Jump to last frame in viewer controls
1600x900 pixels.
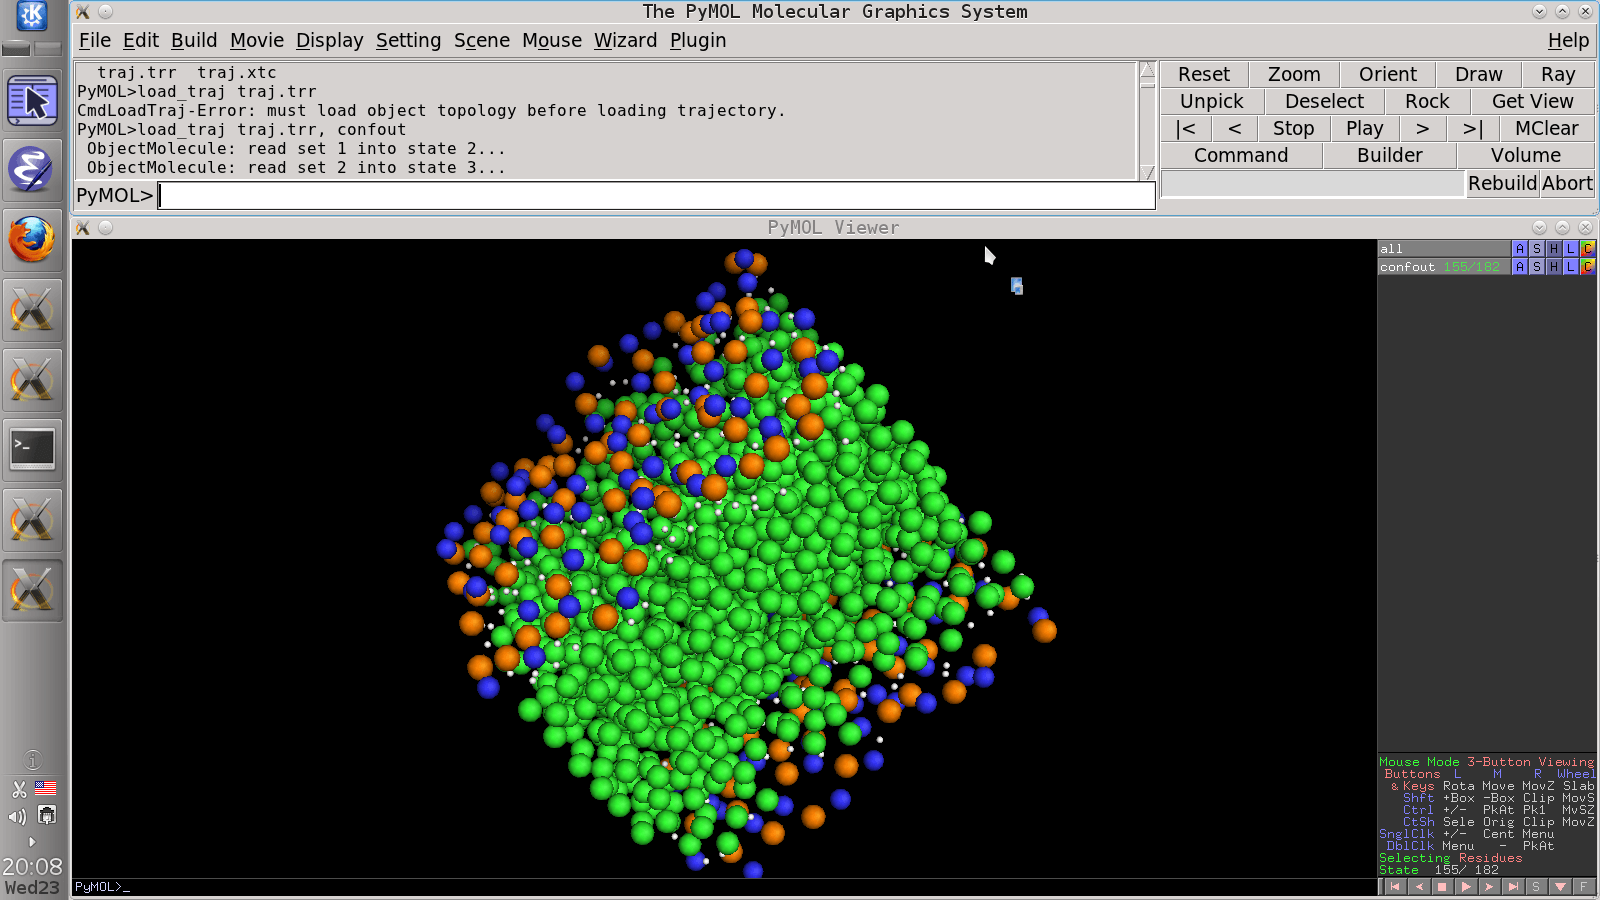tap(1513, 887)
